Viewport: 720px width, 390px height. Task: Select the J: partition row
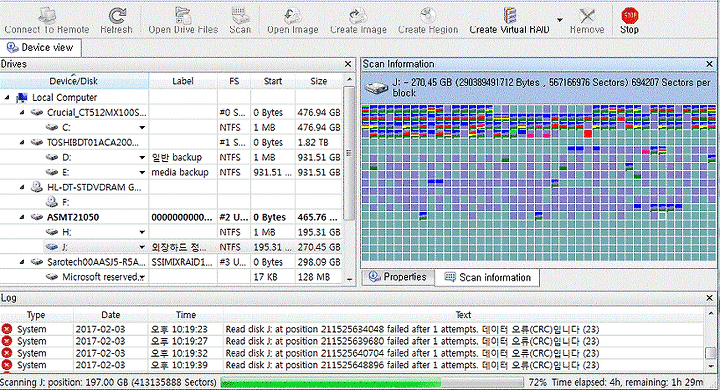click(x=171, y=247)
